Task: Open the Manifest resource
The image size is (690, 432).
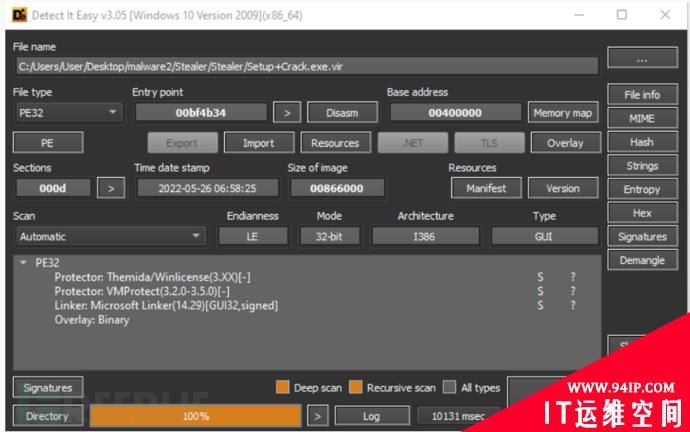Action: pos(486,188)
